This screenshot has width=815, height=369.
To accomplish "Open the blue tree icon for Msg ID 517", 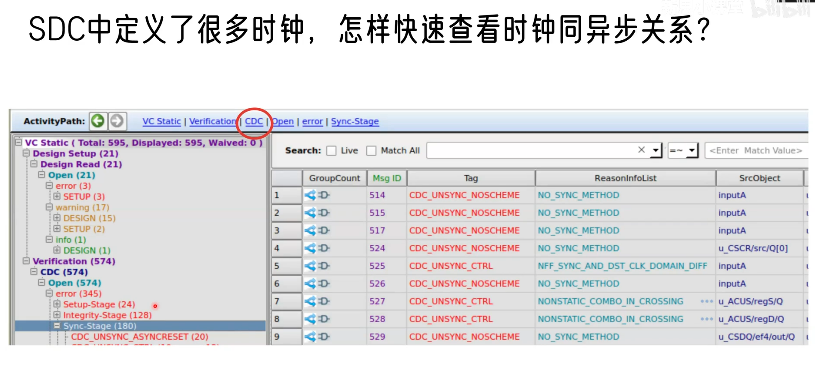I will pos(310,231).
